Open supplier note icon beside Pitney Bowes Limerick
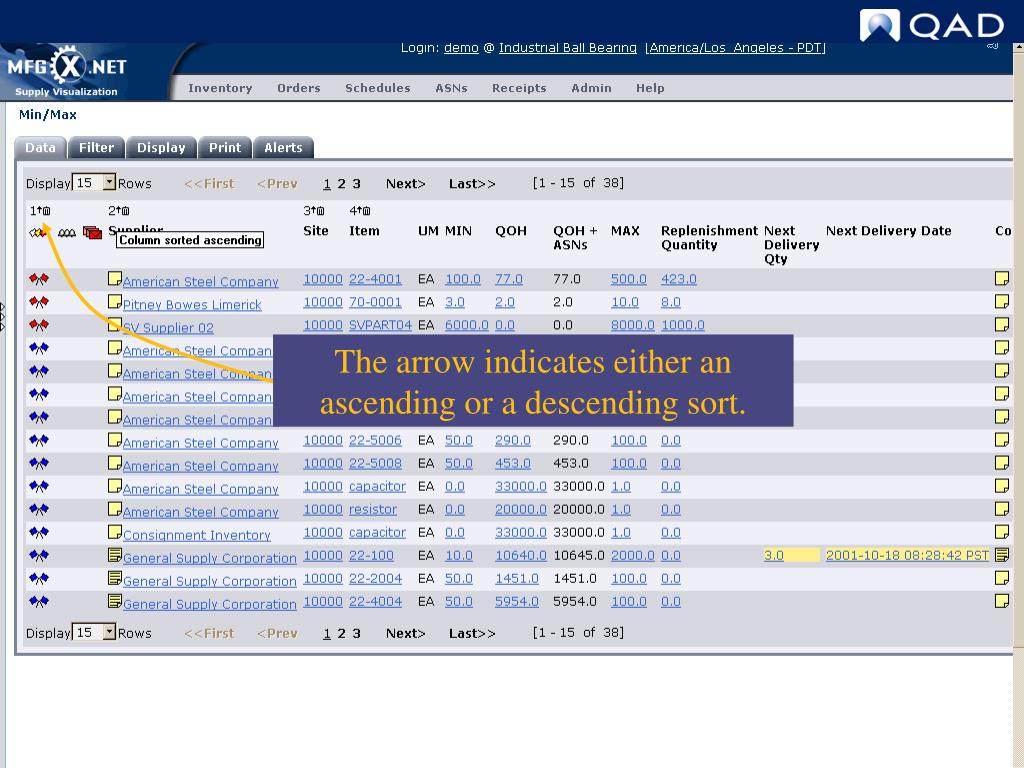The height and width of the screenshot is (768, 1024). point(115,302)
